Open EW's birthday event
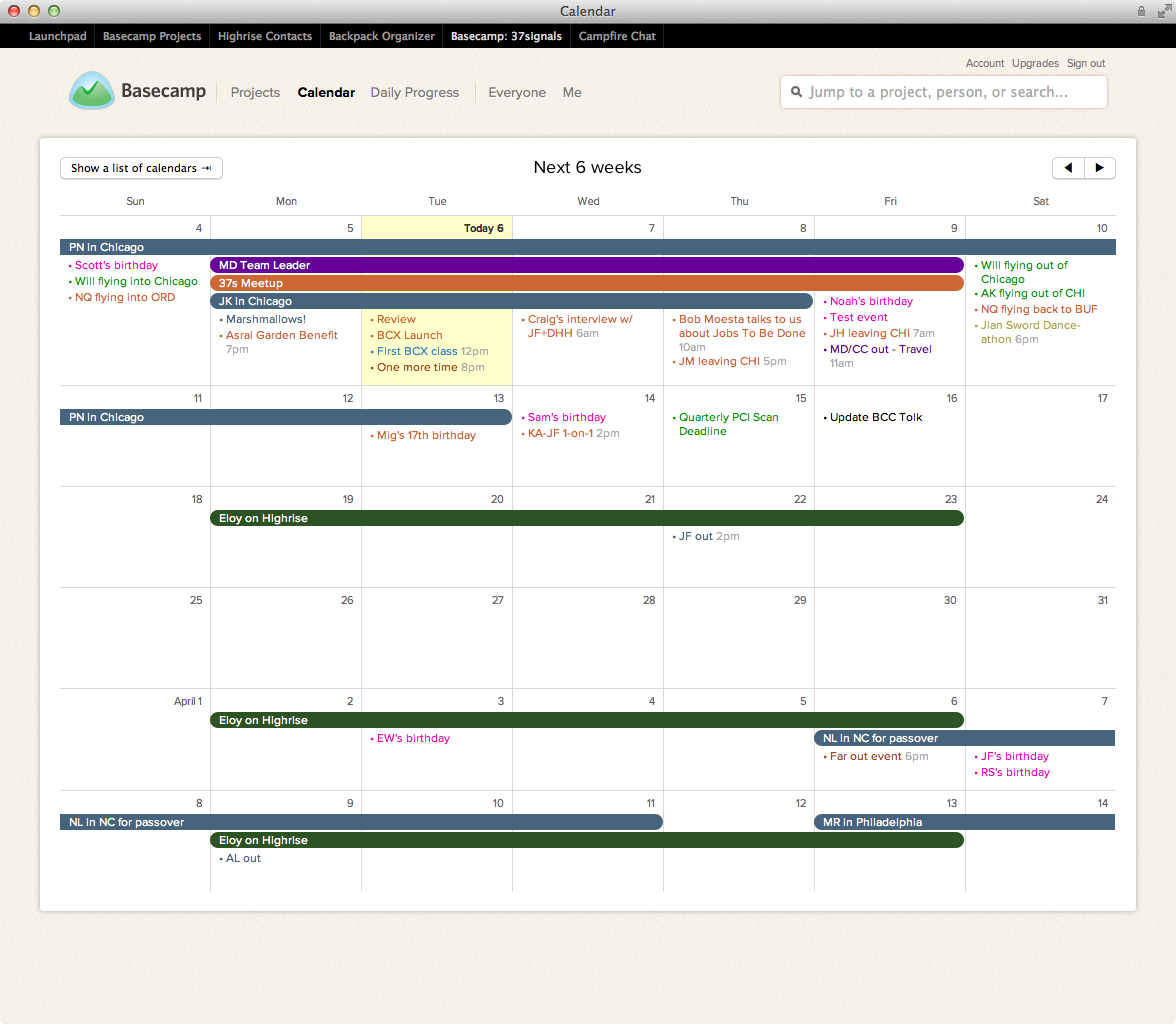 (x=413, y=738)
